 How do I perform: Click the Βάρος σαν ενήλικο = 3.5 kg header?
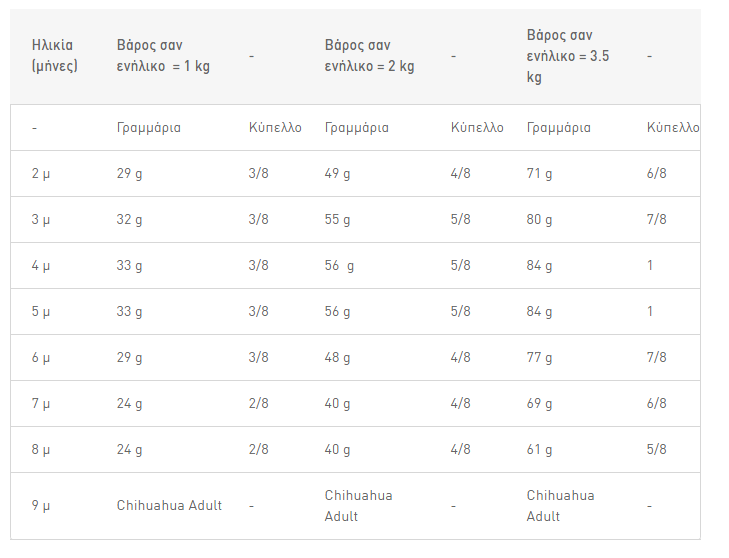[x=568, y=56]
